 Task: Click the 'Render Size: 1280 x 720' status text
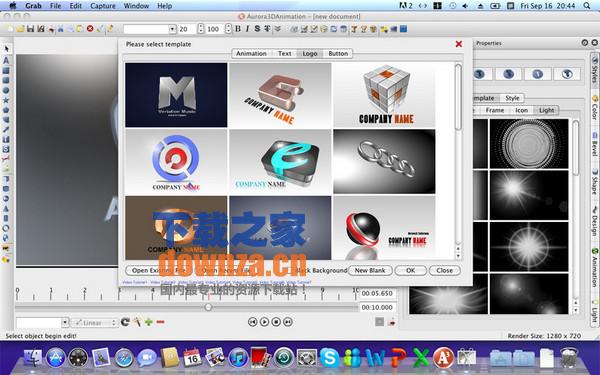point(544,336)
